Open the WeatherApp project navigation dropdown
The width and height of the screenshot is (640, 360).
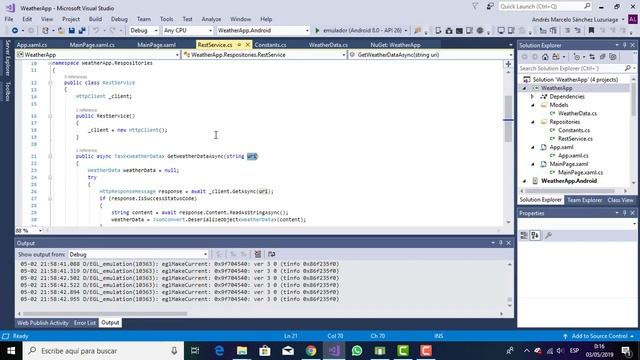pyautogui.click(x=98, y=55)
